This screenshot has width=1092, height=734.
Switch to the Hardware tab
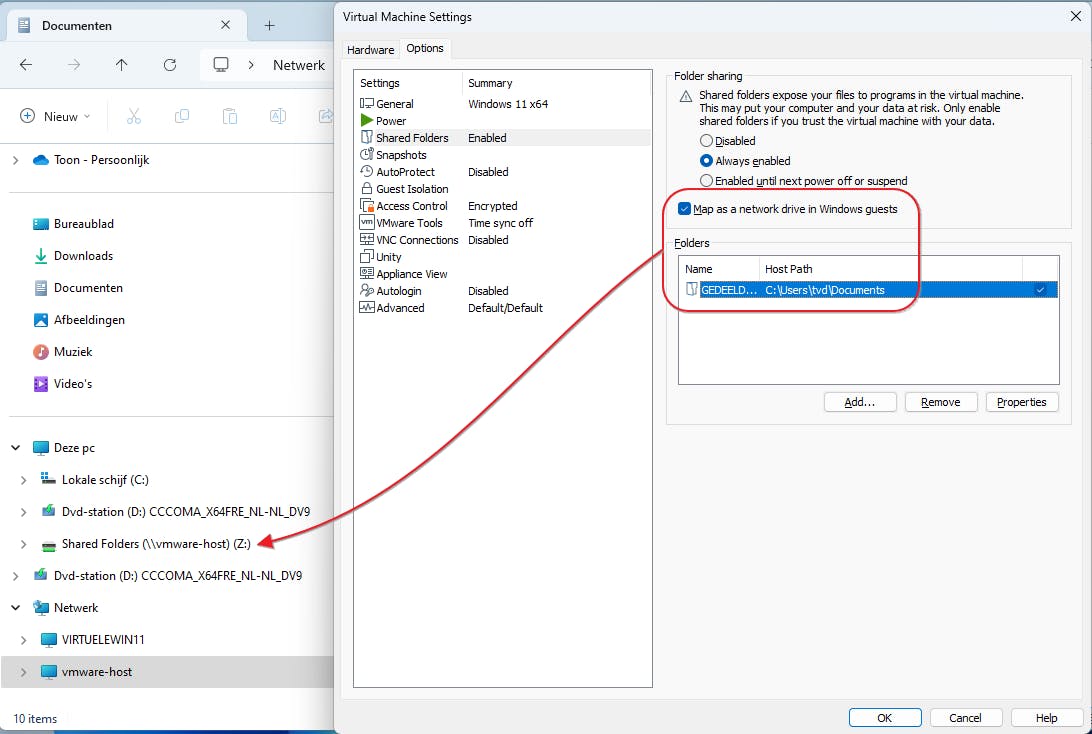click(370, 49)
